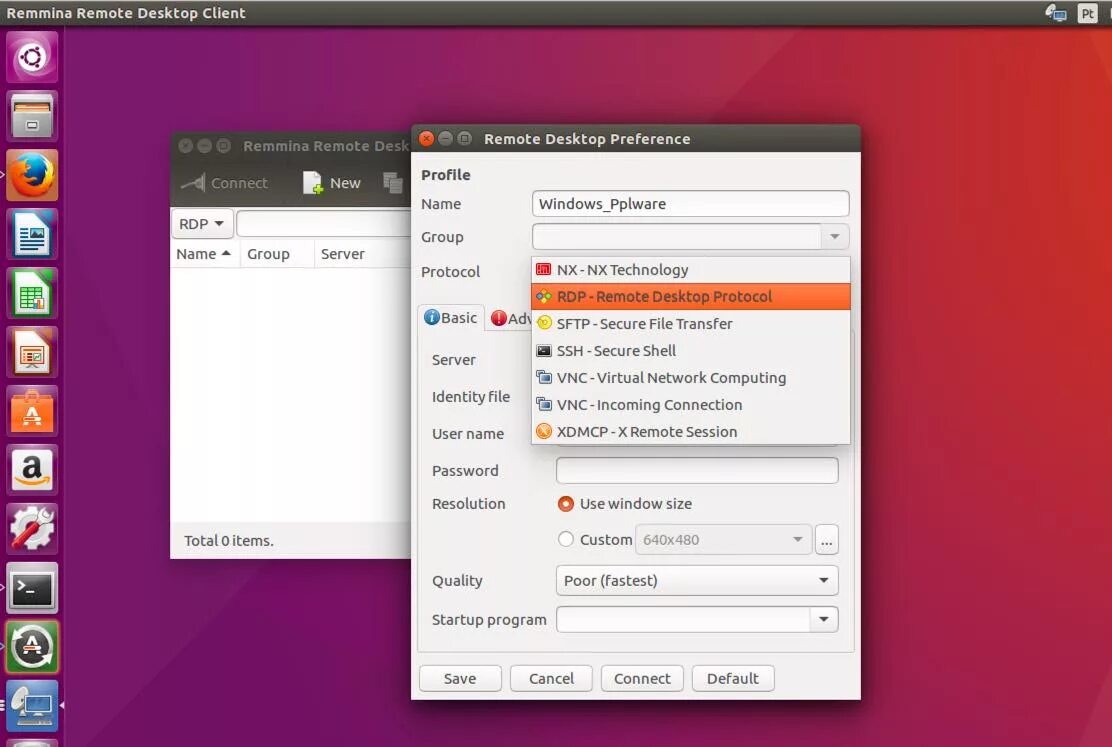This screenshot has height=747, width=1112.
Task: Click profile Name field Windows_Pplware
Action: pyautogui.click(x=690, y=204)
